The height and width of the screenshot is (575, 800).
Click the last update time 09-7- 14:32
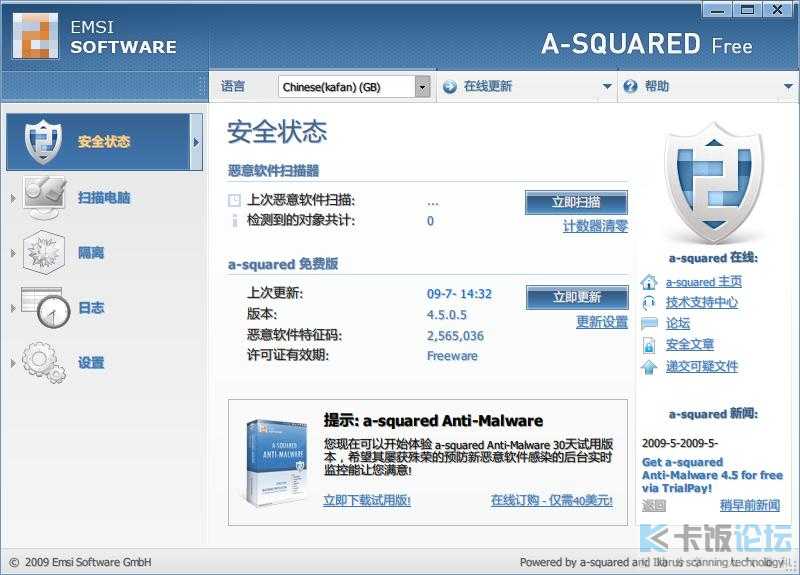pos(459,294)
